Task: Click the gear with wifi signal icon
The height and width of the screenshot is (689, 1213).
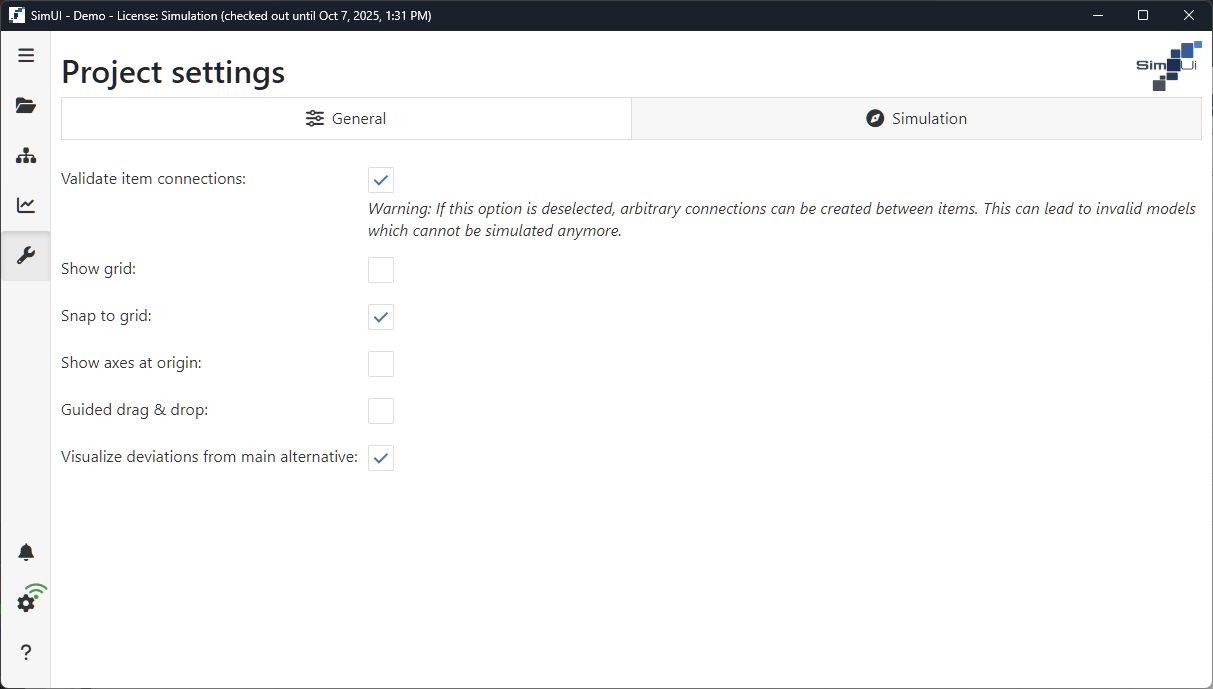Action: [28, 601]
